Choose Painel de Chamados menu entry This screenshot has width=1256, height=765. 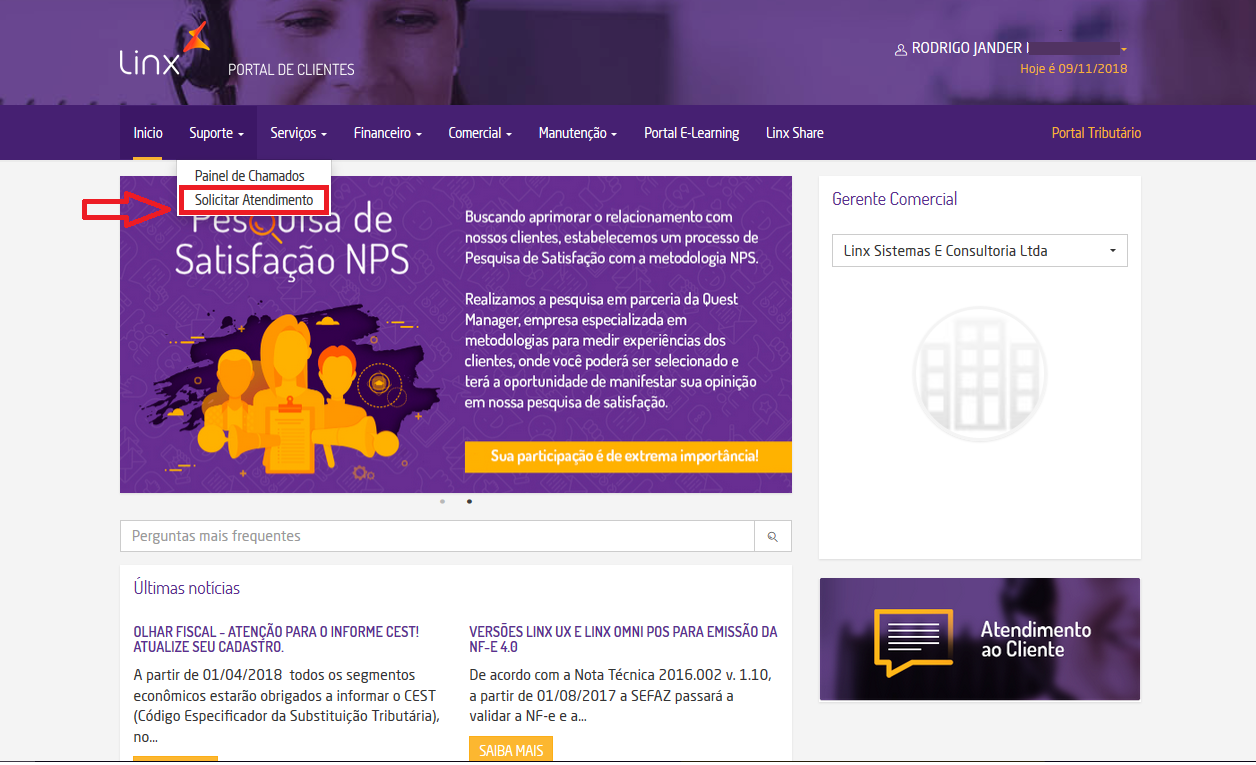[x=248, y=175]
